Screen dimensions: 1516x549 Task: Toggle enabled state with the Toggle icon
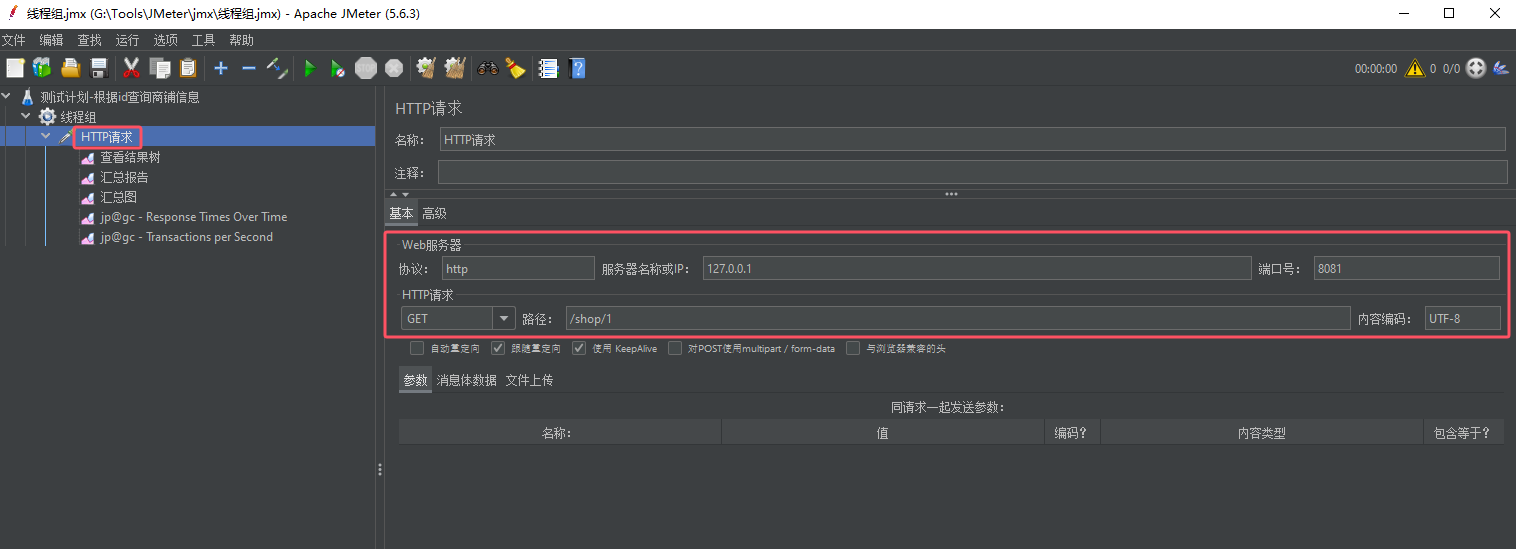click(x=277, y=68)
